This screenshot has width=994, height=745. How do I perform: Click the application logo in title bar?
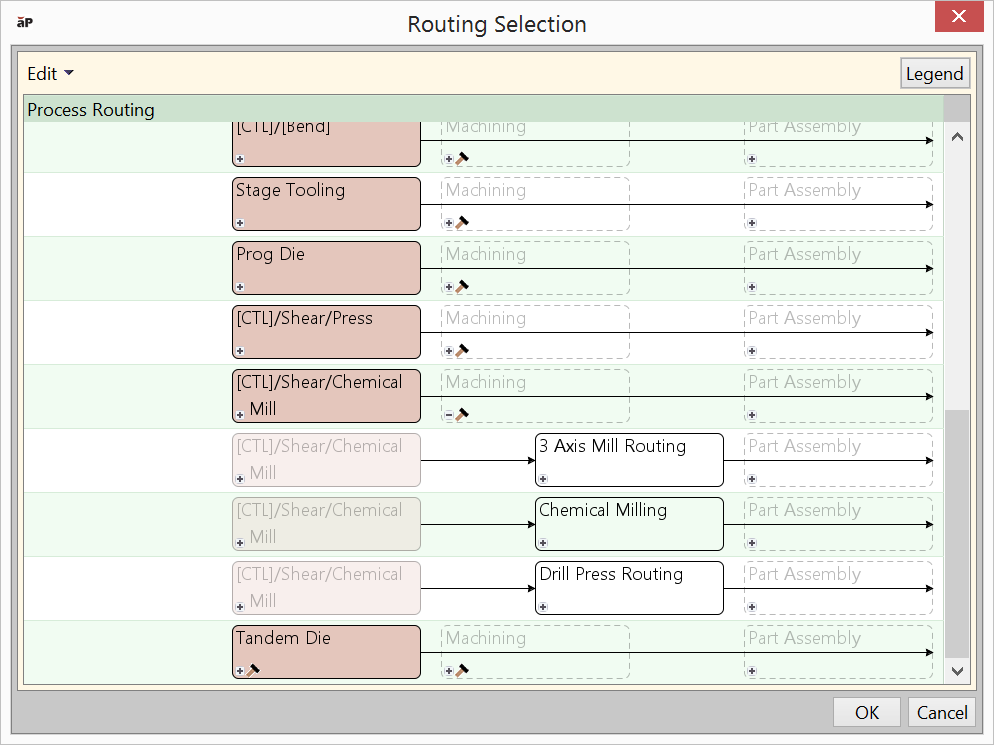(x=26, y=22)
